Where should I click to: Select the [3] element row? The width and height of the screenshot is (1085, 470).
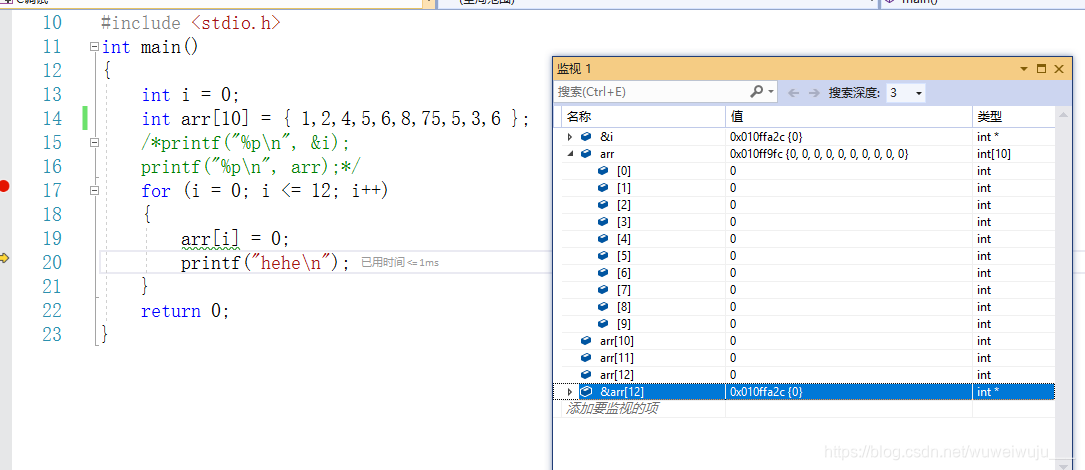click(x=805, y=222)
